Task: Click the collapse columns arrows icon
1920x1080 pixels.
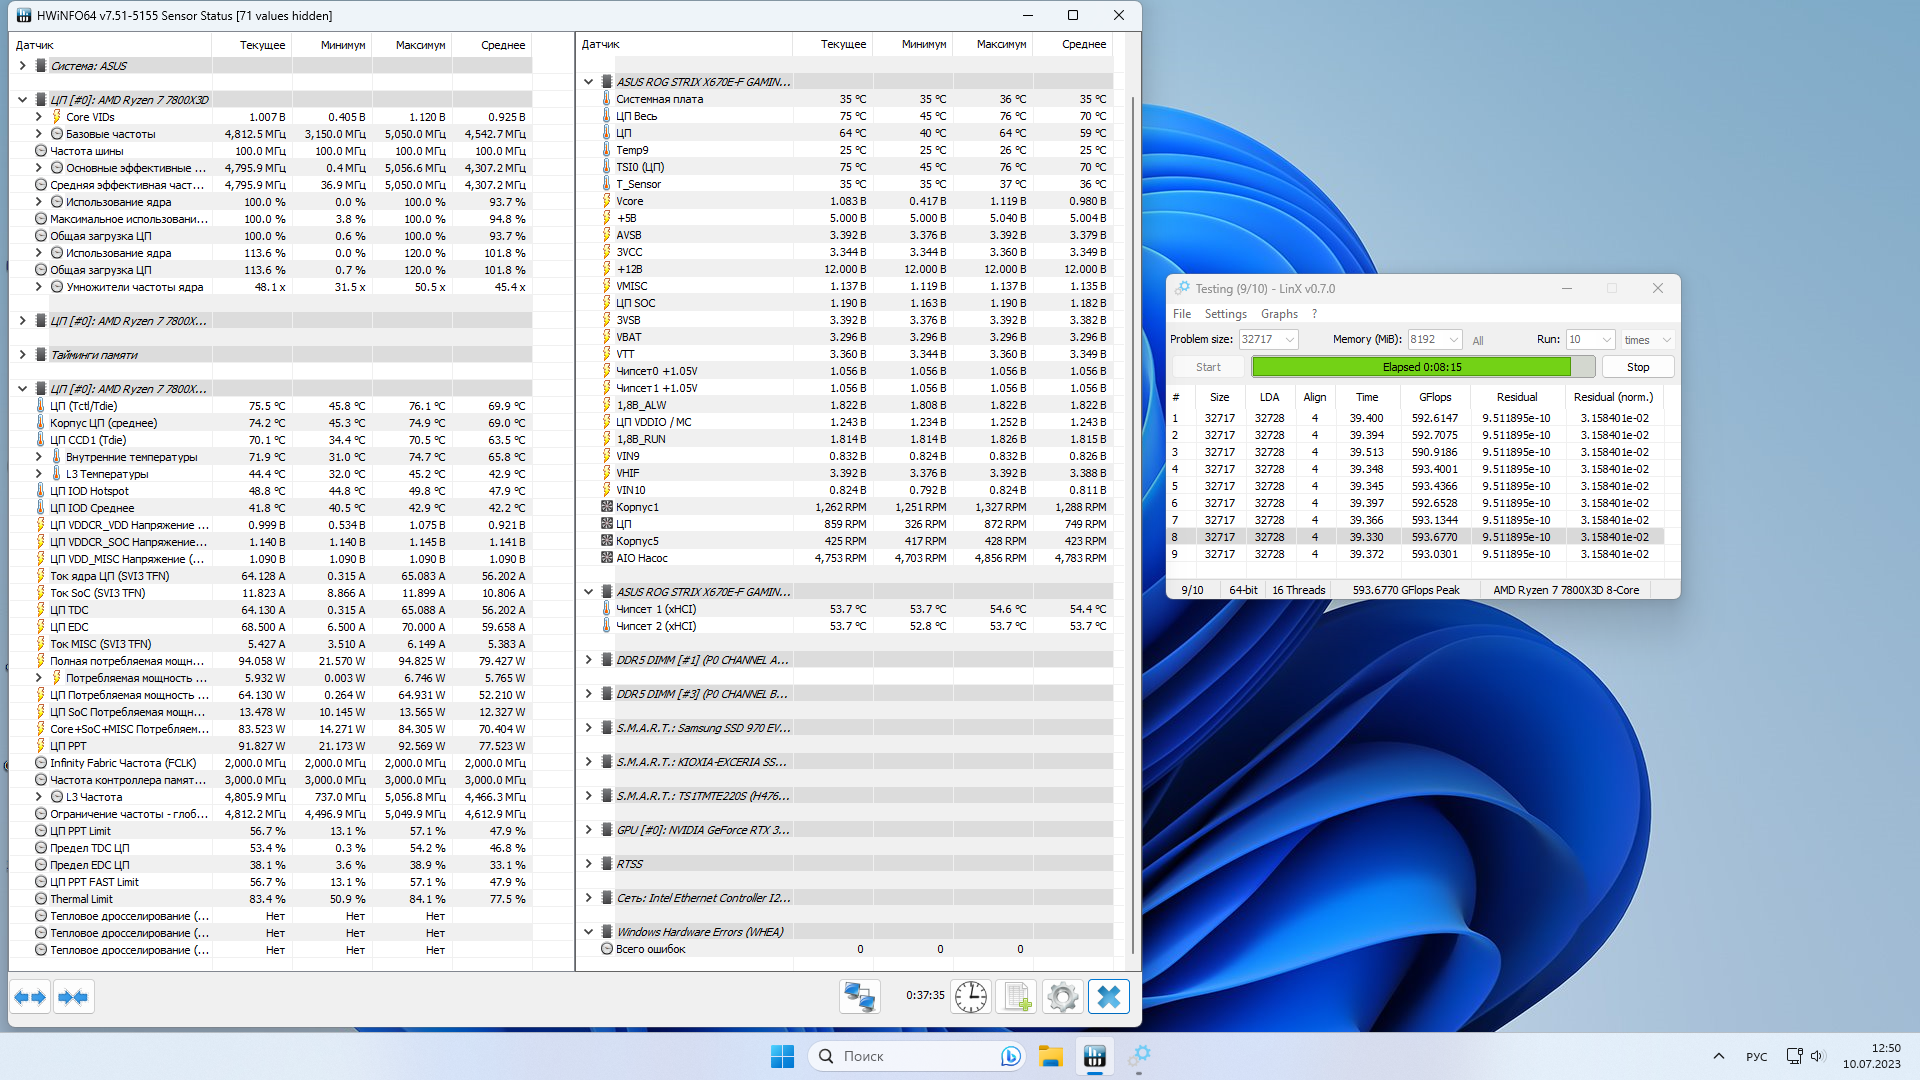Action: (x=73, y=997)
